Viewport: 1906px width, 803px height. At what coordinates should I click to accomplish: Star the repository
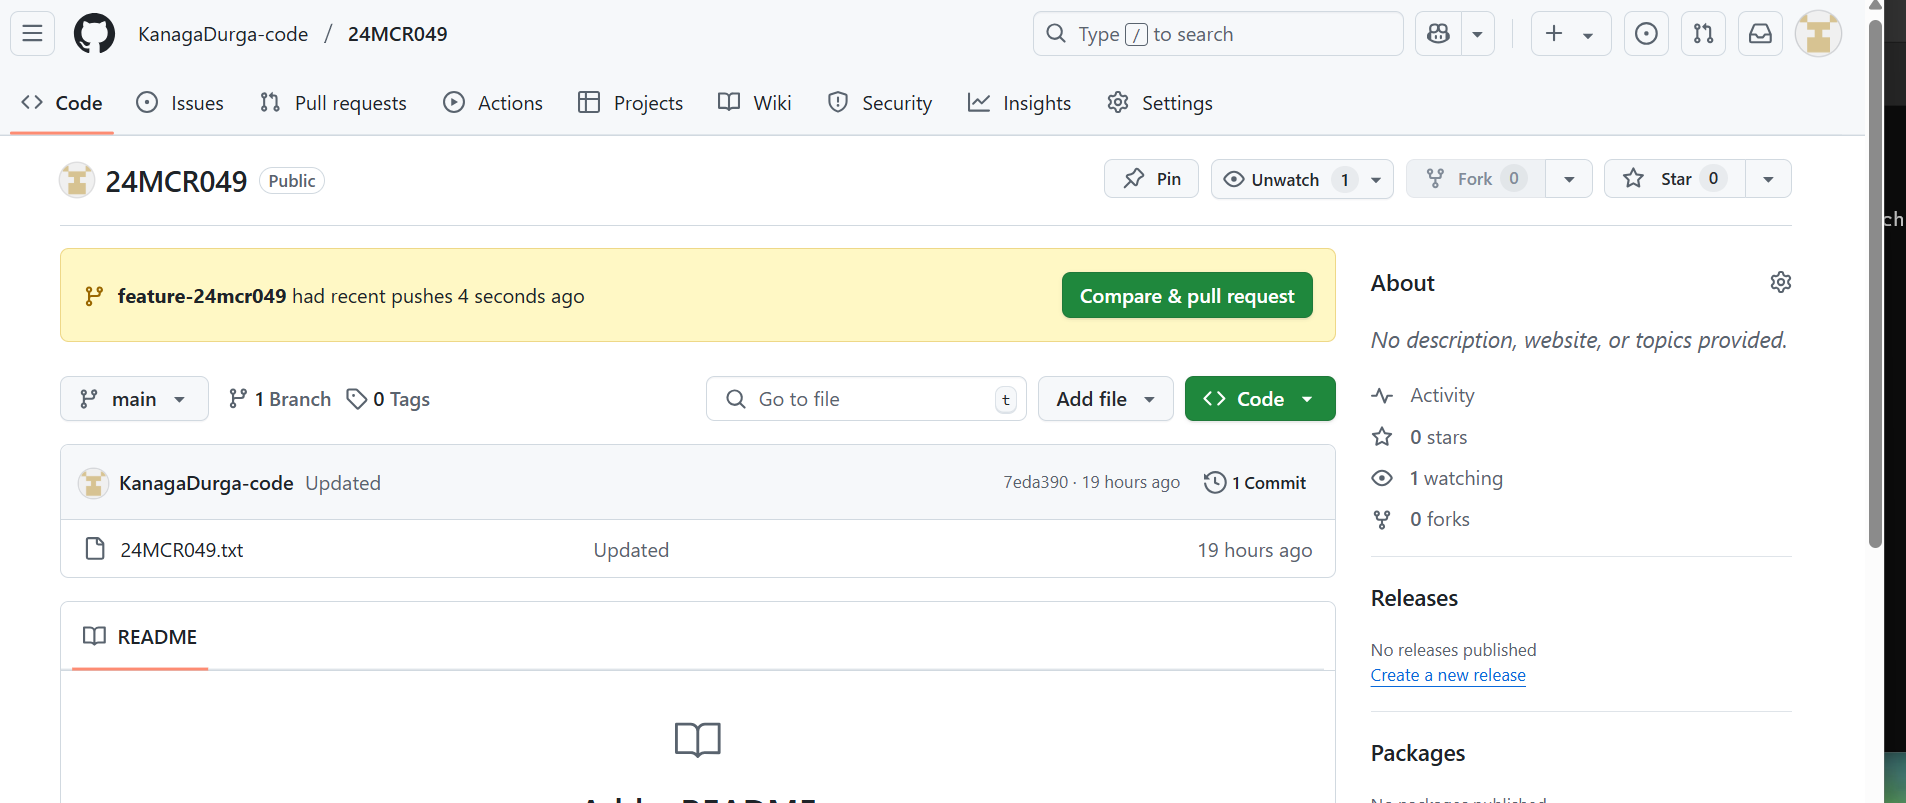click(1675, 179)
